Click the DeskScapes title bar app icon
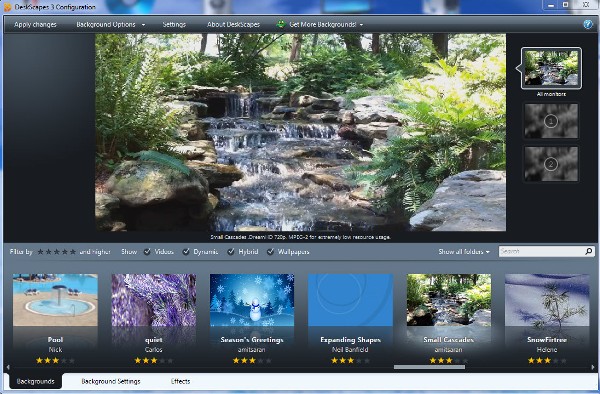600x394 pixels. [7, 7]
